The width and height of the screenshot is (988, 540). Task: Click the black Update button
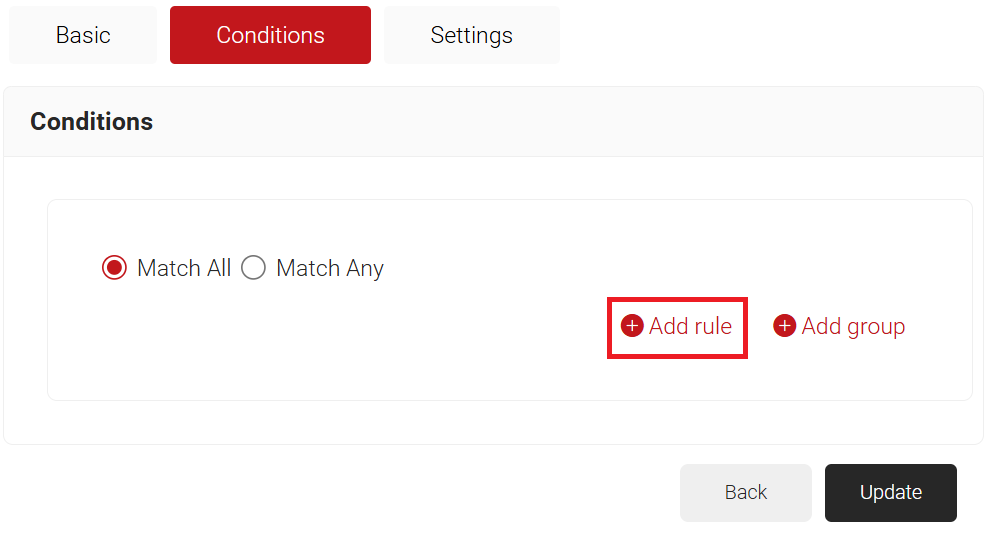click(890, 492)
